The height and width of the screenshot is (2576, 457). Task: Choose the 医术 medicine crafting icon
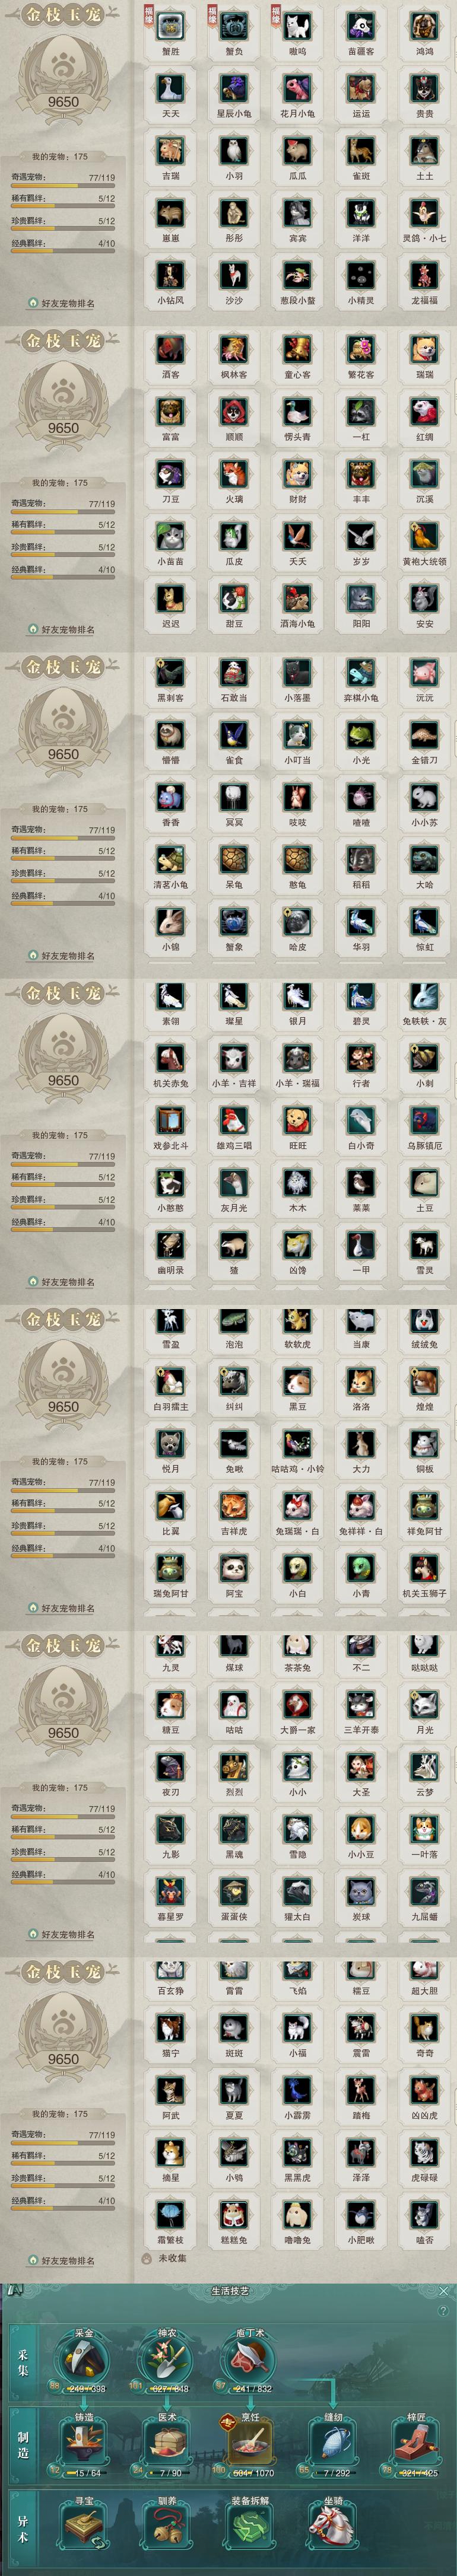(167, 2444)
